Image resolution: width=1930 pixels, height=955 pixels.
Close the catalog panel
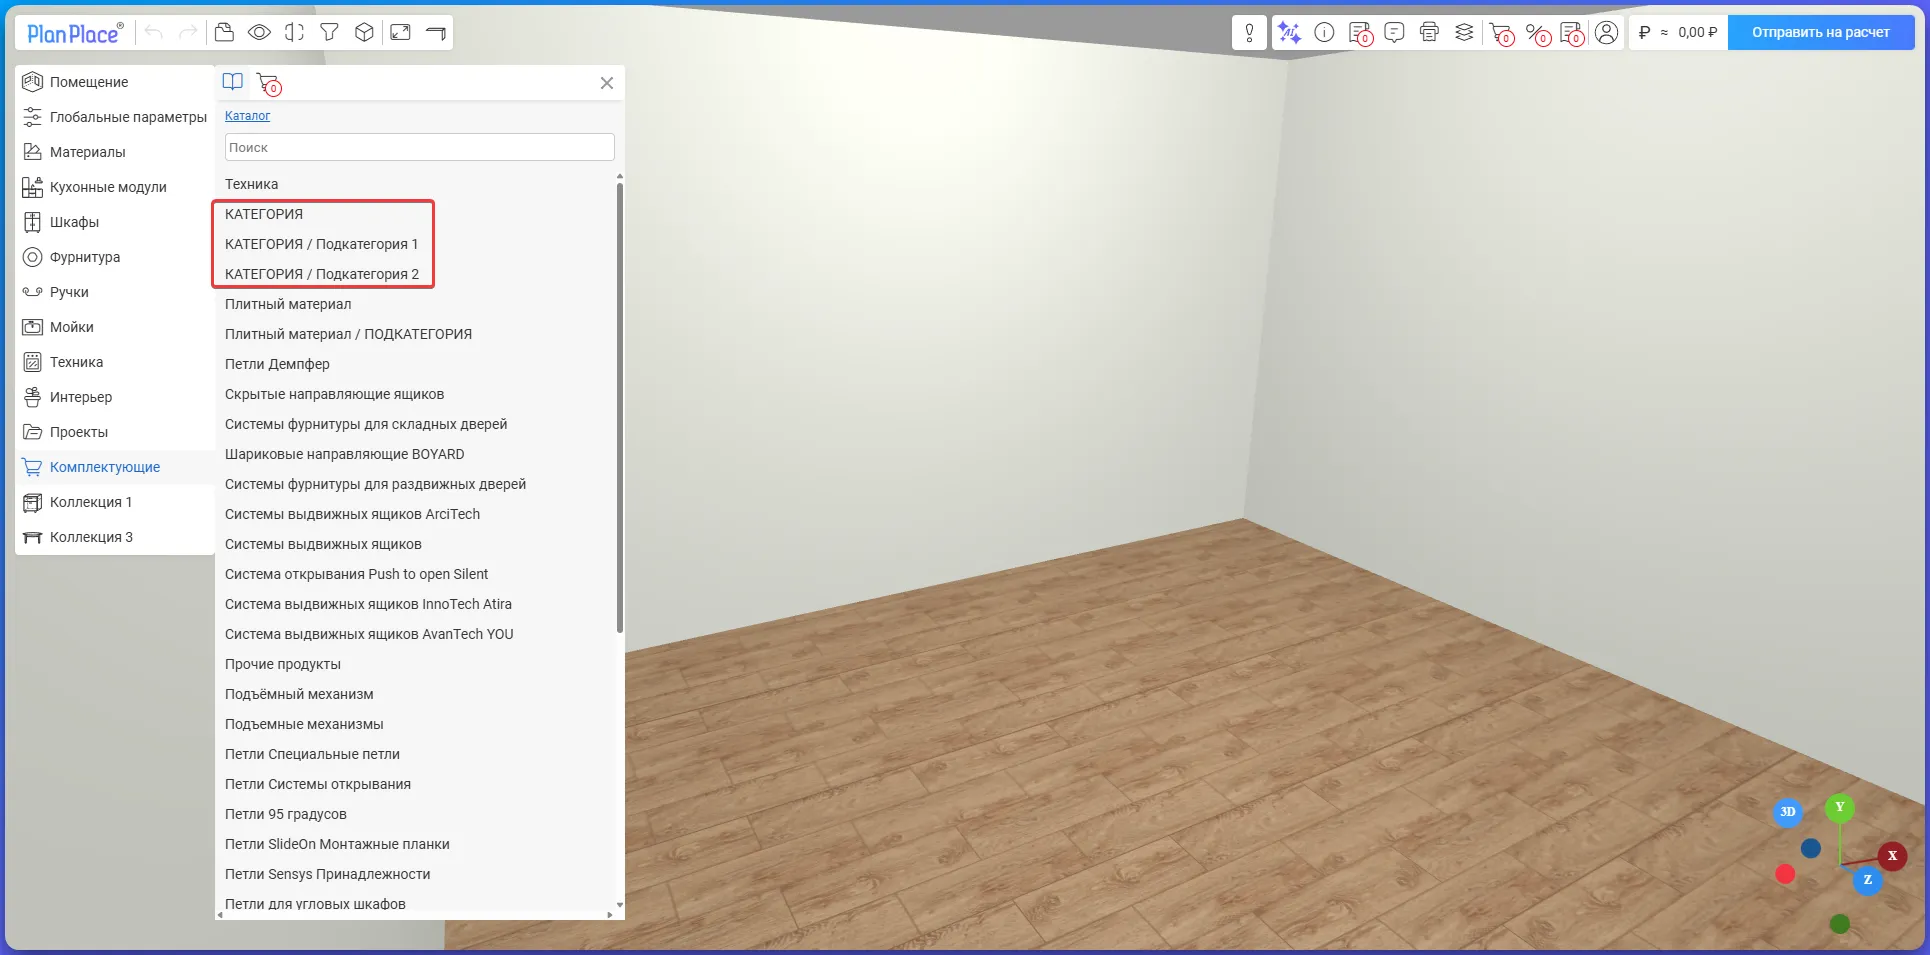pos(607,83)
